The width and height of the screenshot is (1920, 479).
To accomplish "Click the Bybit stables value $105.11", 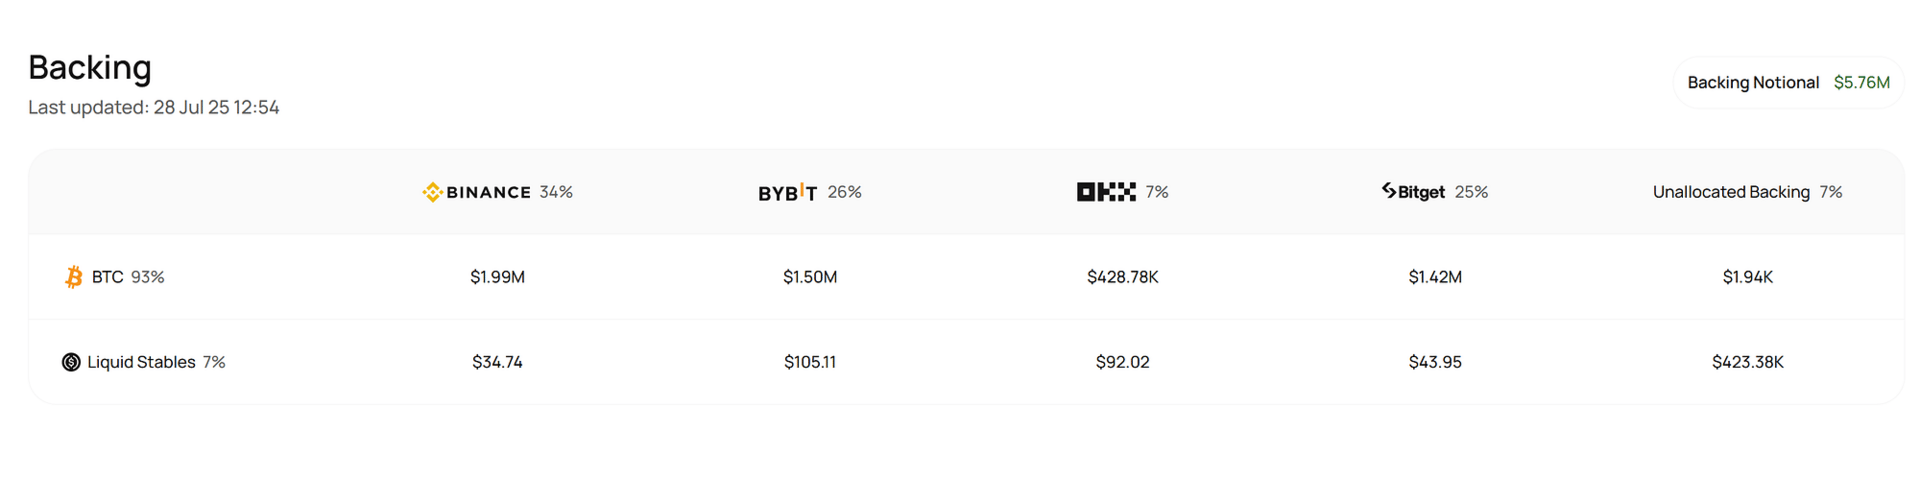I will pyautogui.click(x=810, y=362).
